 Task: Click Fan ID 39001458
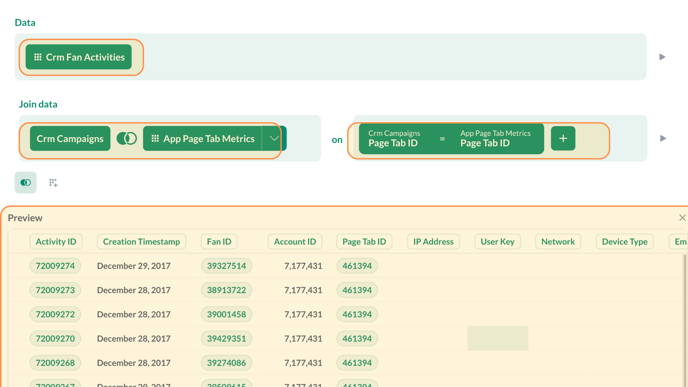point(226,314)
